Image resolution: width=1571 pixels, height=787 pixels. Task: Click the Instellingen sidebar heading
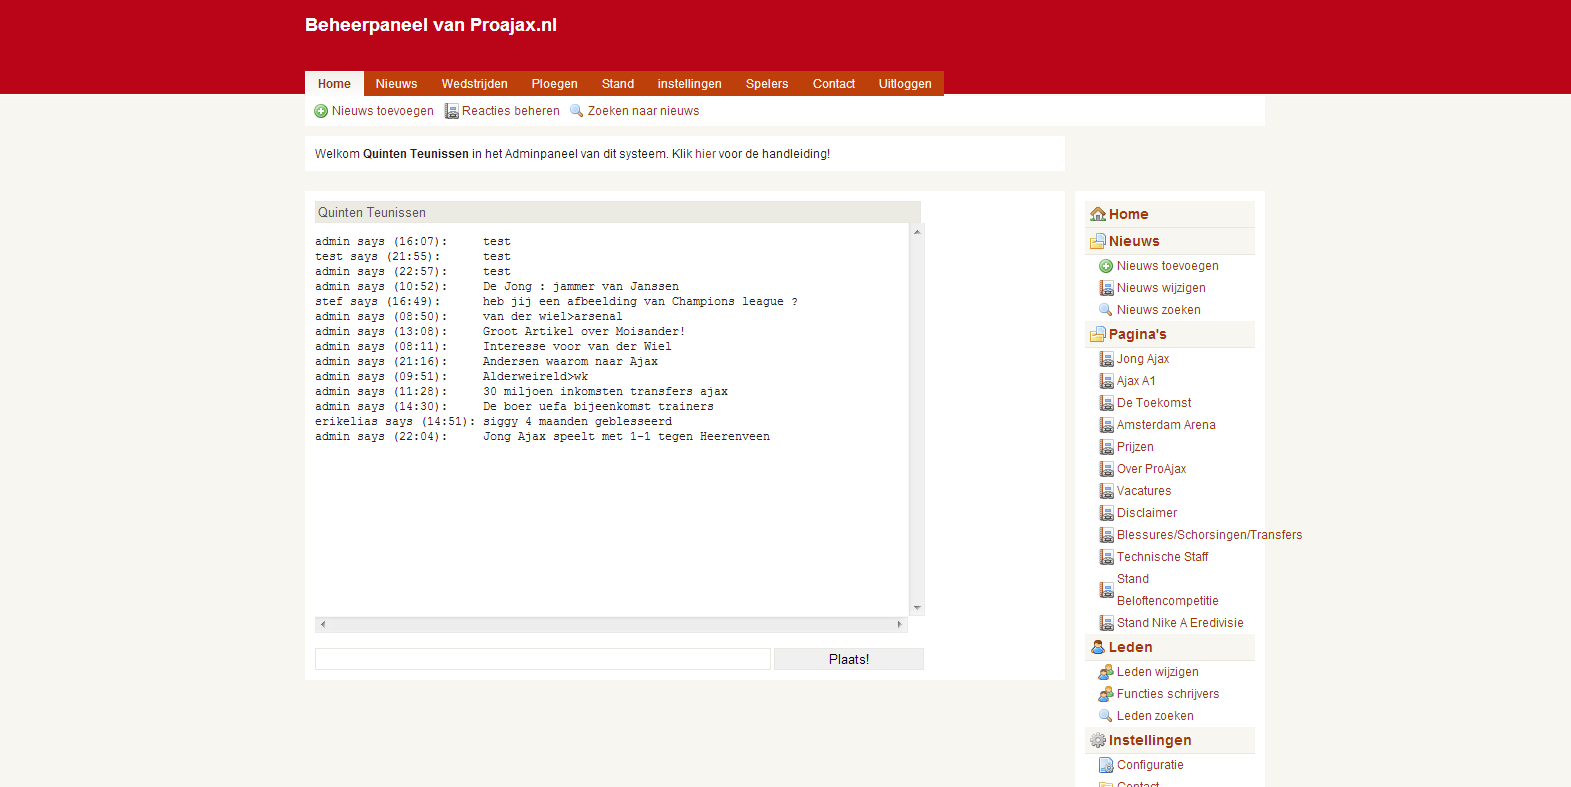[x=1150, y=740]
